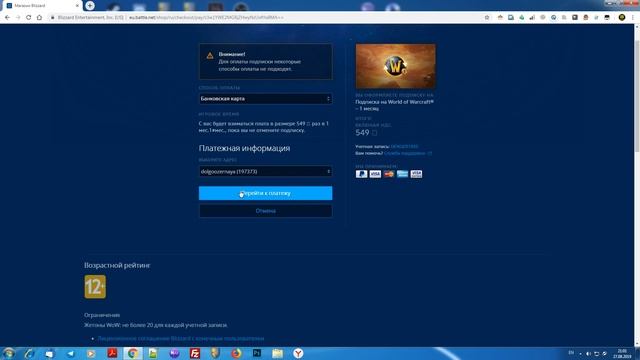640x360 pixels.
Task: Bookmark the page with the star icon
Action: 487,18
